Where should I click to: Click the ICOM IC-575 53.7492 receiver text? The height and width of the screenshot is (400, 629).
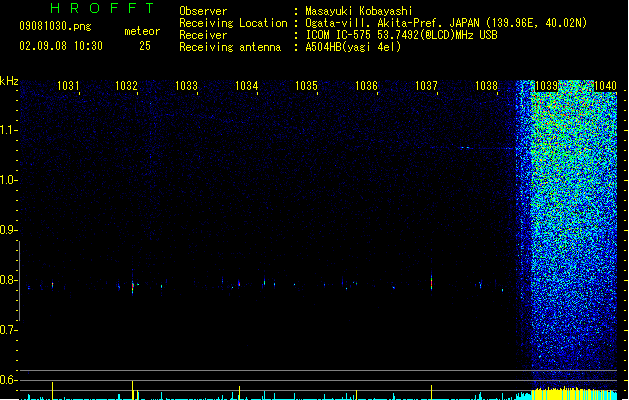click(x=401, y=35)
